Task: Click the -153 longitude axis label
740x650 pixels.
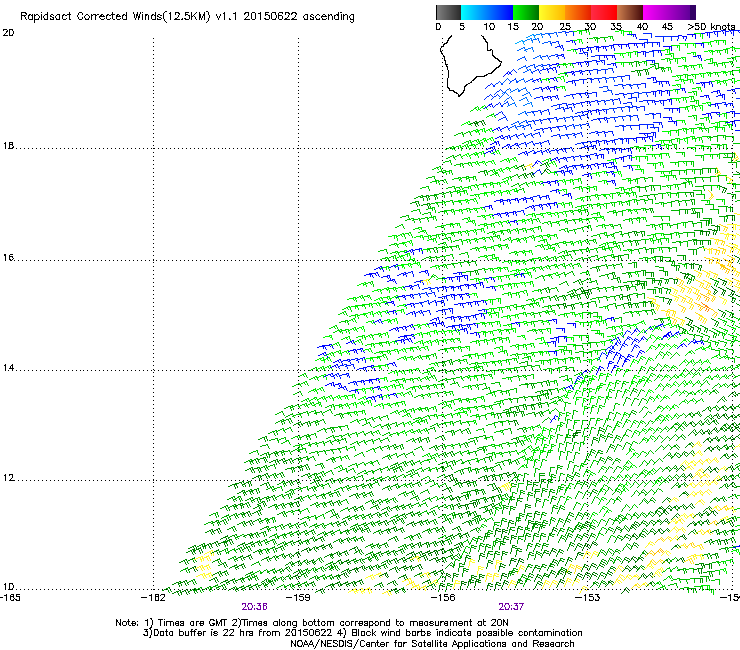Action: tap(588, 598)
